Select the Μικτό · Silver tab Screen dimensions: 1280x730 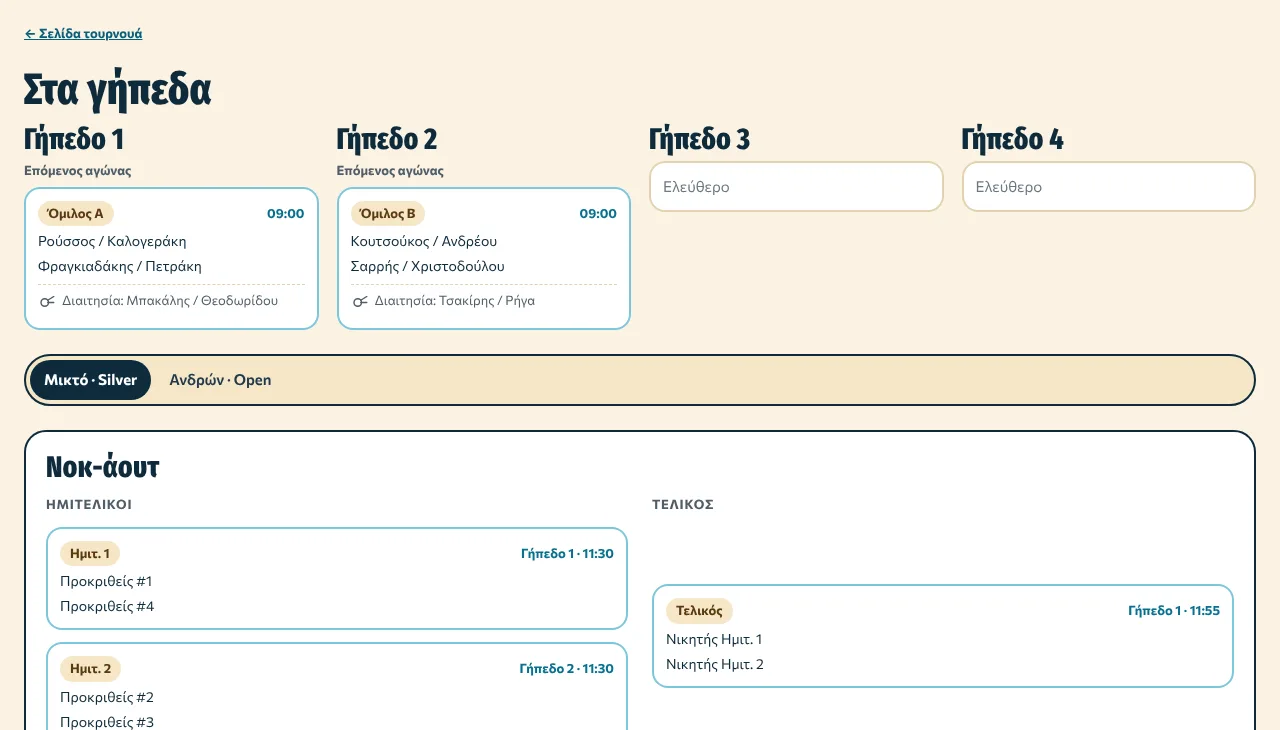[x=90, y=380]
